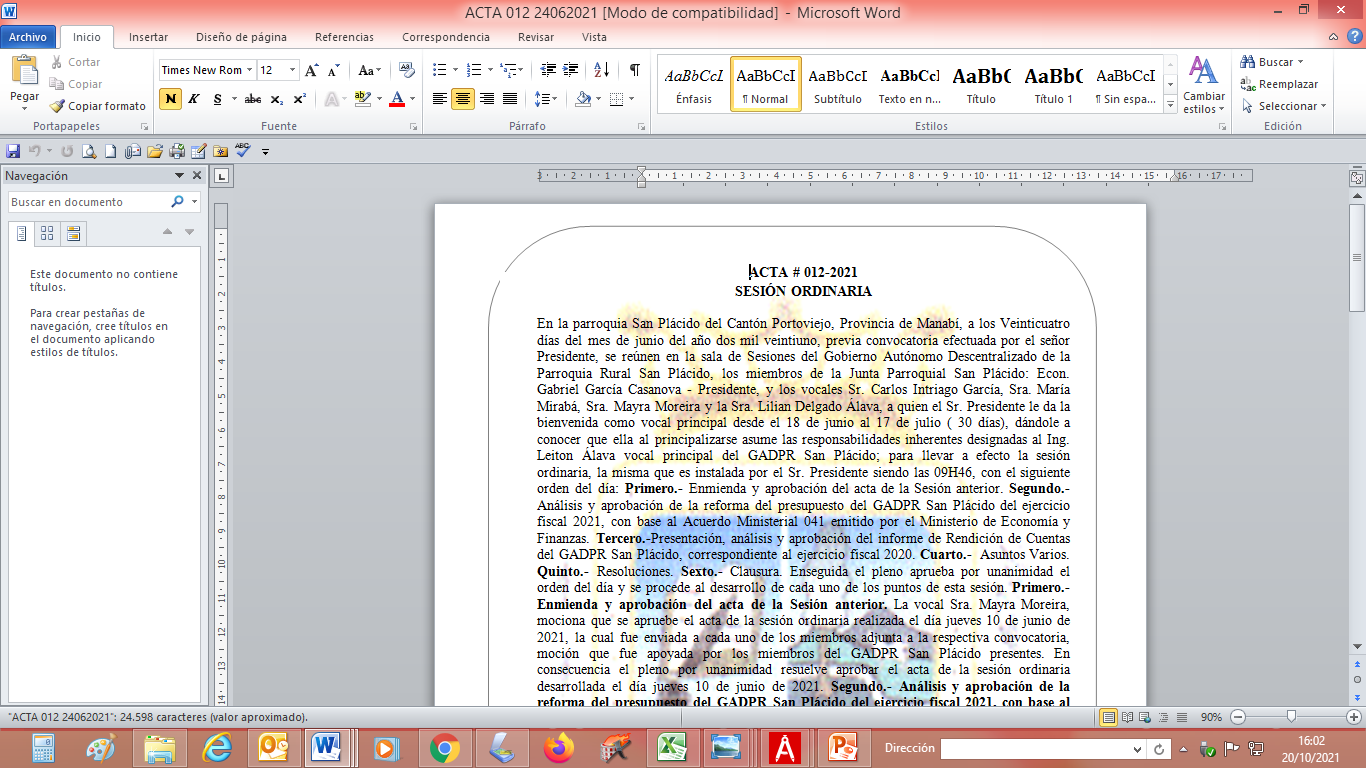Screen dimensions: 1366x768
Task: Click the sort A-Z icon
Action: [601, 70]
